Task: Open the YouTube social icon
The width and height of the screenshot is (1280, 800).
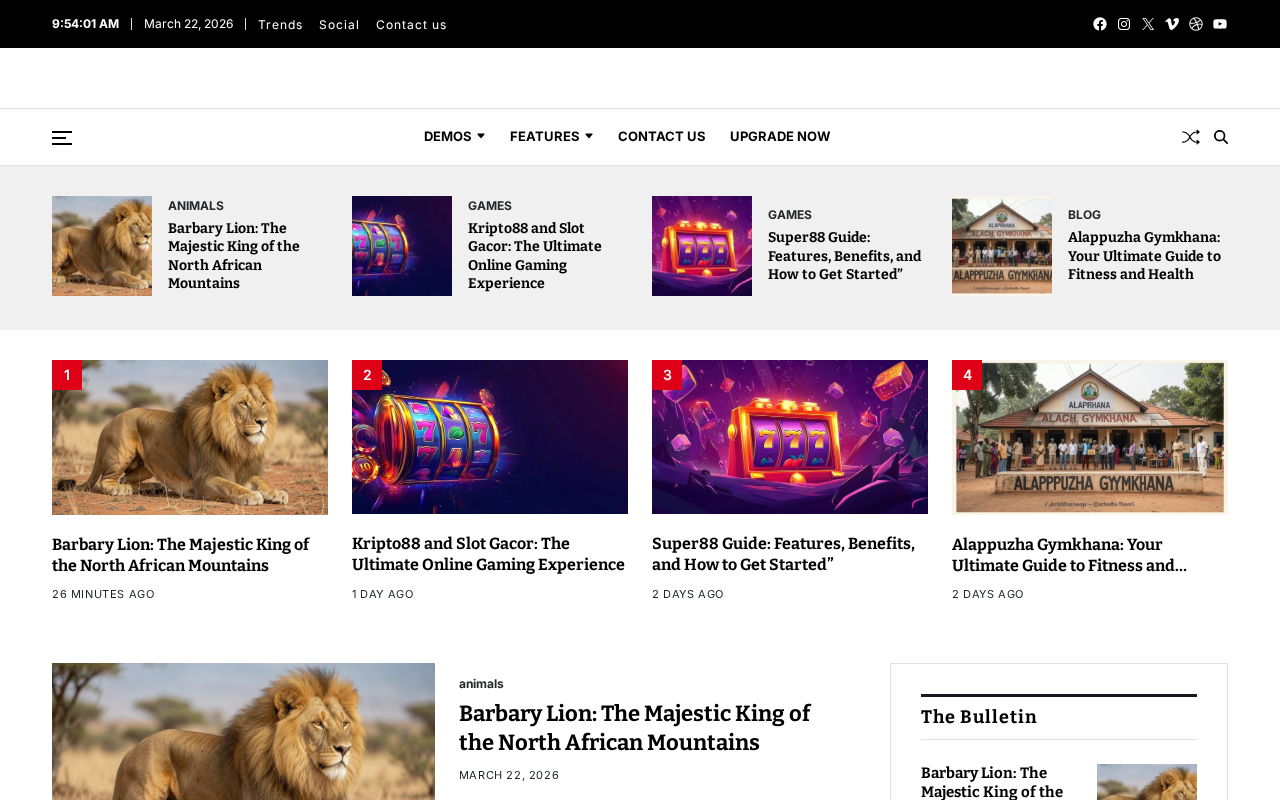Action: 1220,24
